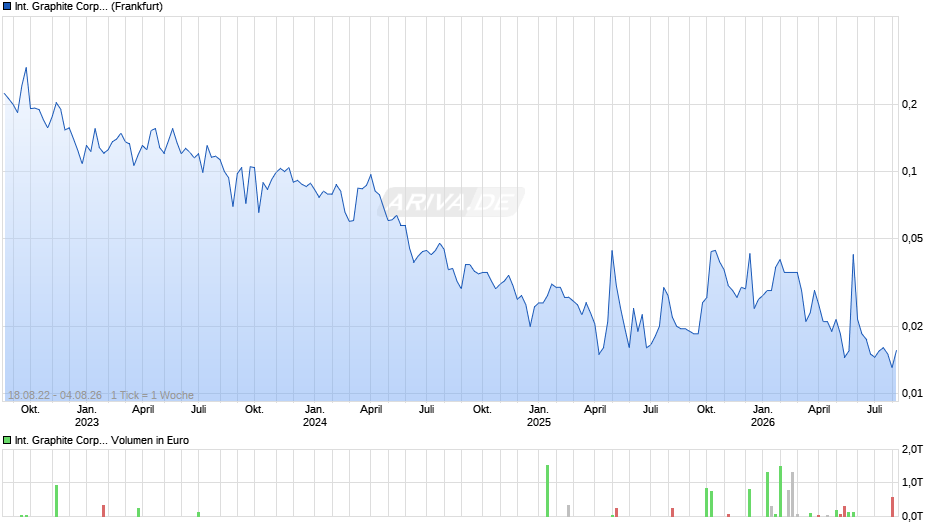Click the 'Int. Graphite Corp... Volumen in Euro' label
940x526 pixels.
coord(102,440)
